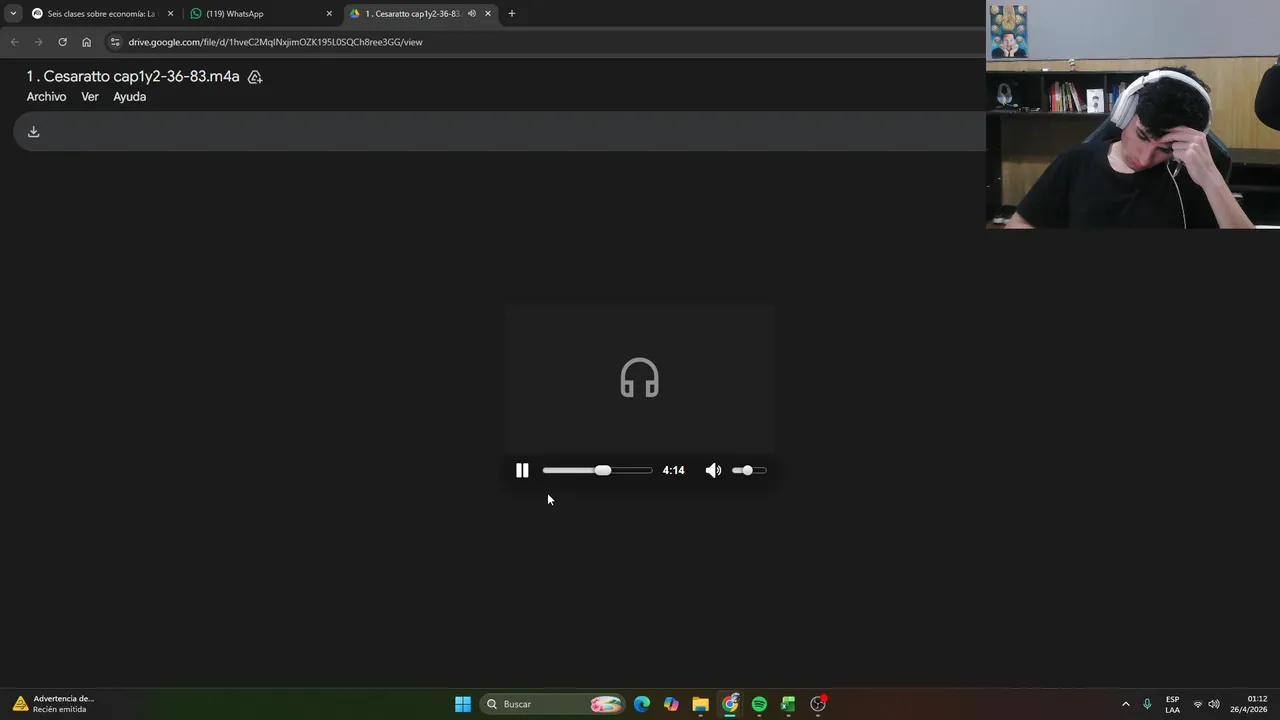Open a new browser tab
The height and width of the screenshot is (720, 1280).
[511, 14]
